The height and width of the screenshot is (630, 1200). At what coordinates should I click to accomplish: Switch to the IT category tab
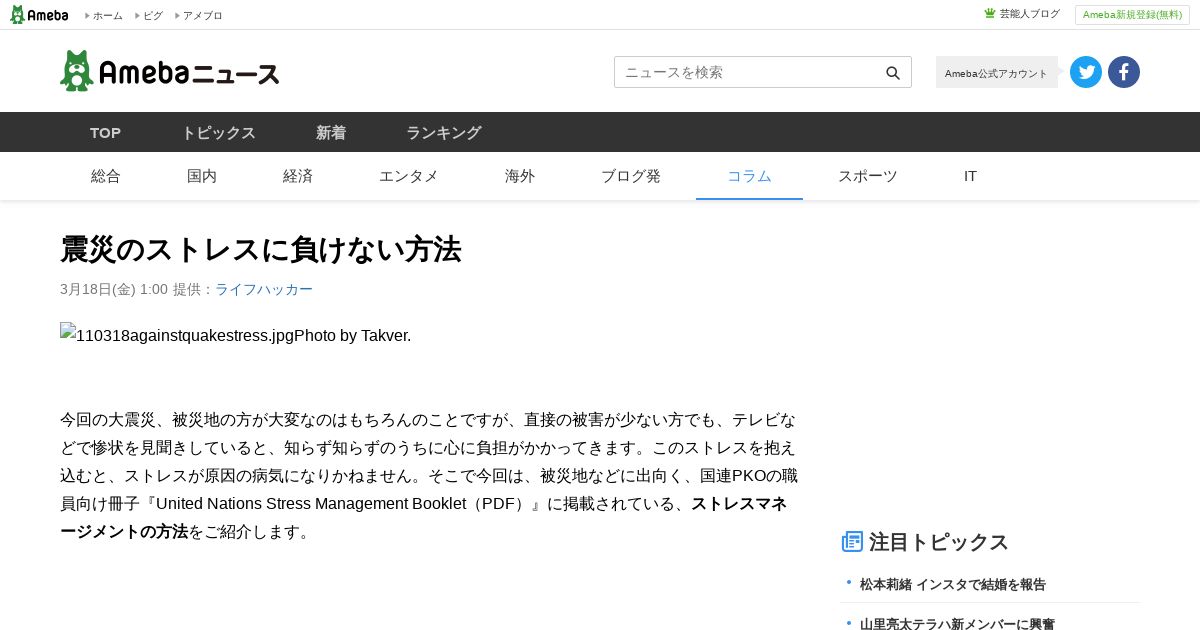click(970, 176)
